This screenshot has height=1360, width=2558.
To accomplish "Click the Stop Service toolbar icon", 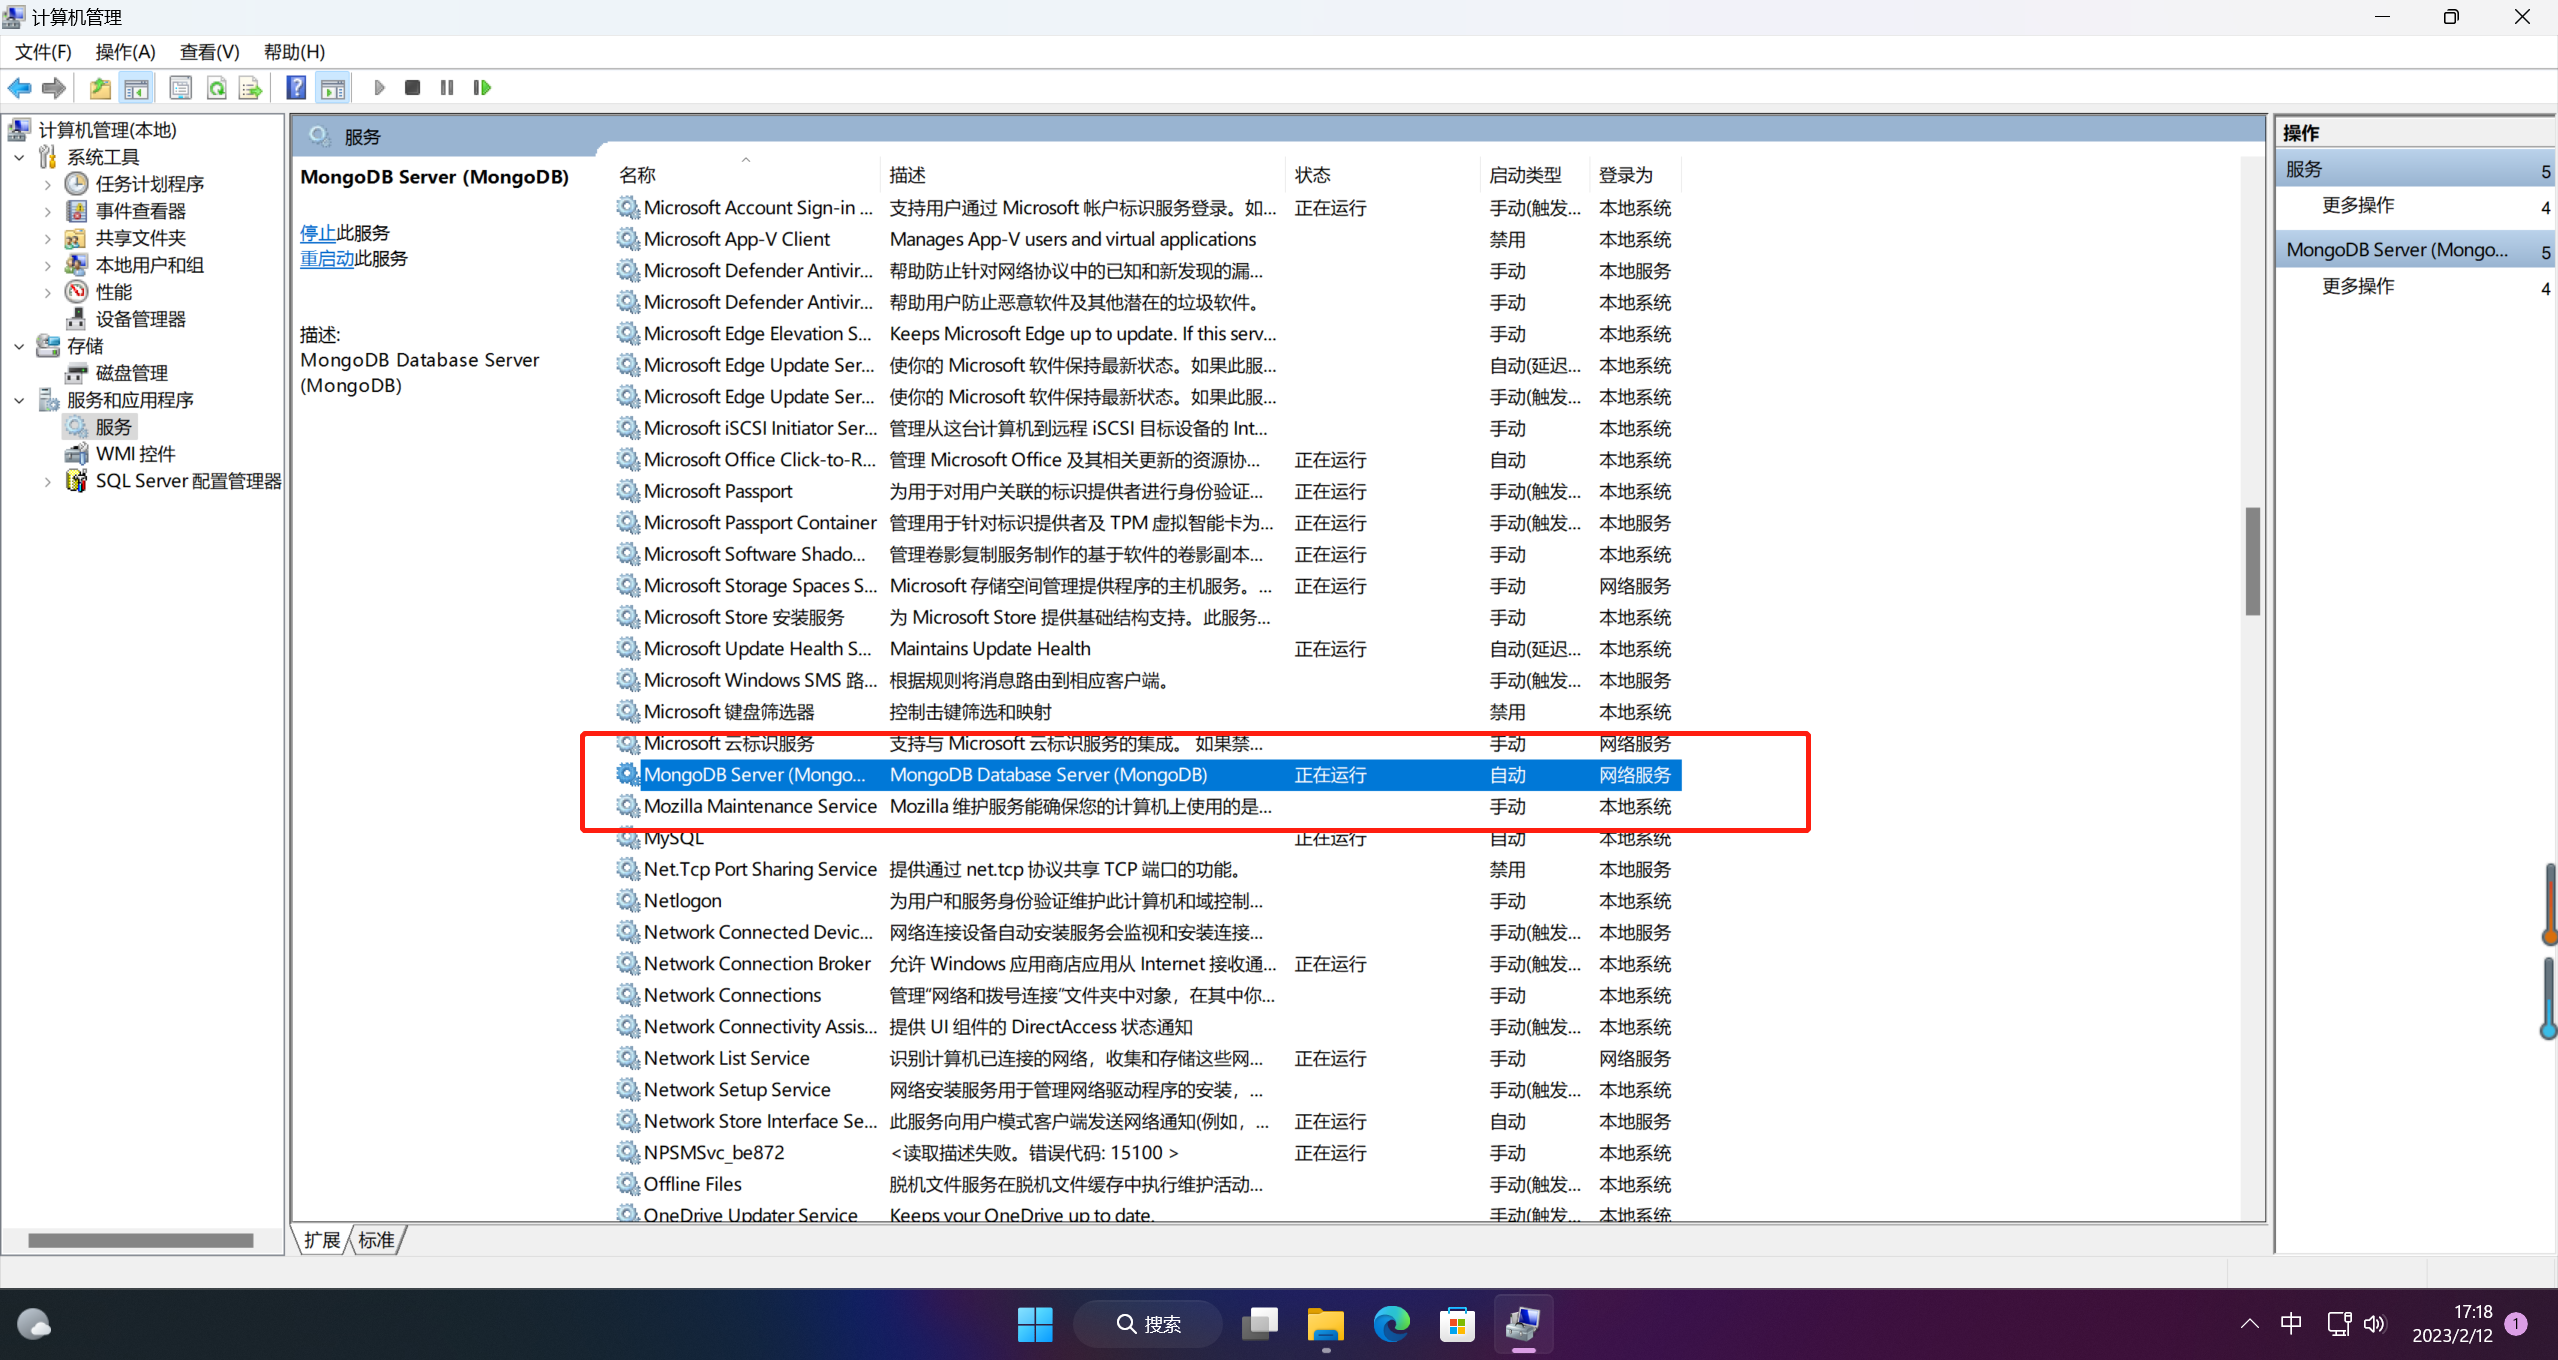I will click(412, 88).
